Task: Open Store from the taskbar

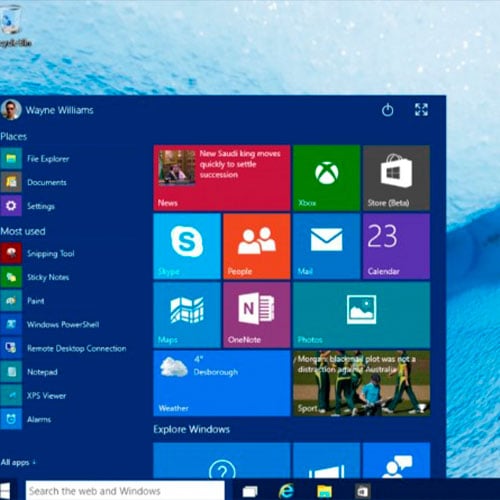Action: tap(362, 492)
